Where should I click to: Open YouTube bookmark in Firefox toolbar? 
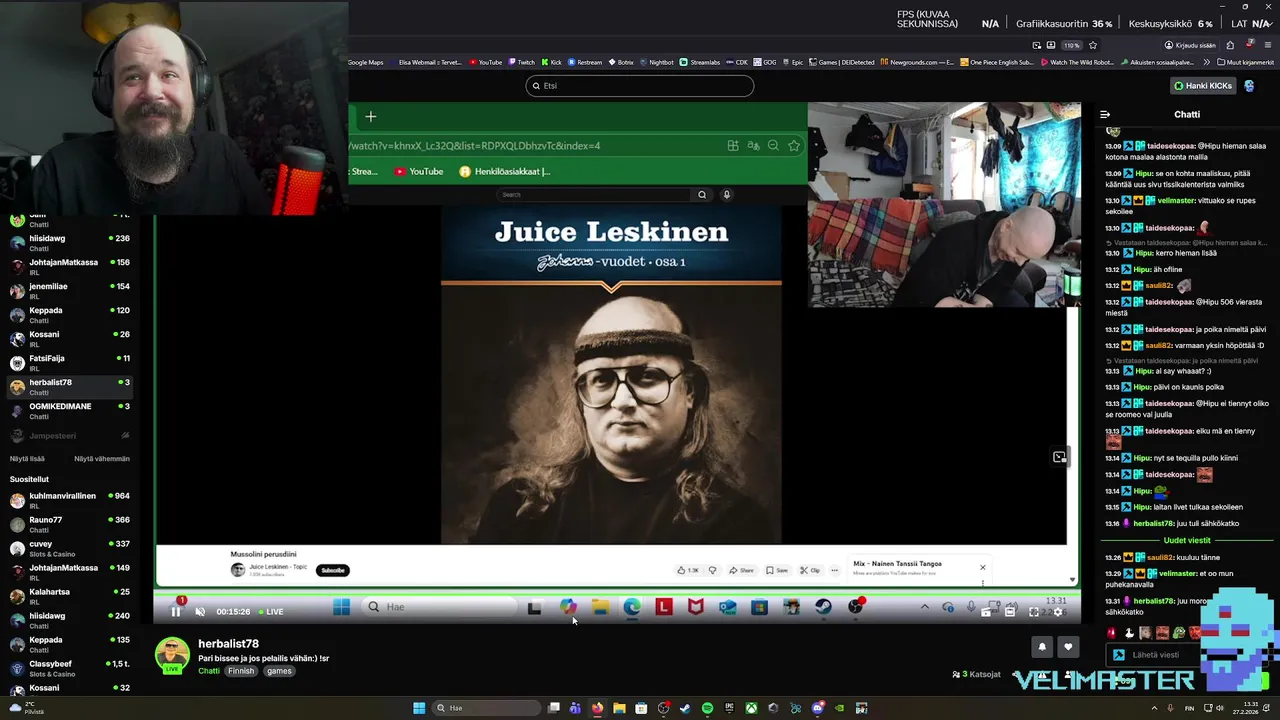point(485,62)
